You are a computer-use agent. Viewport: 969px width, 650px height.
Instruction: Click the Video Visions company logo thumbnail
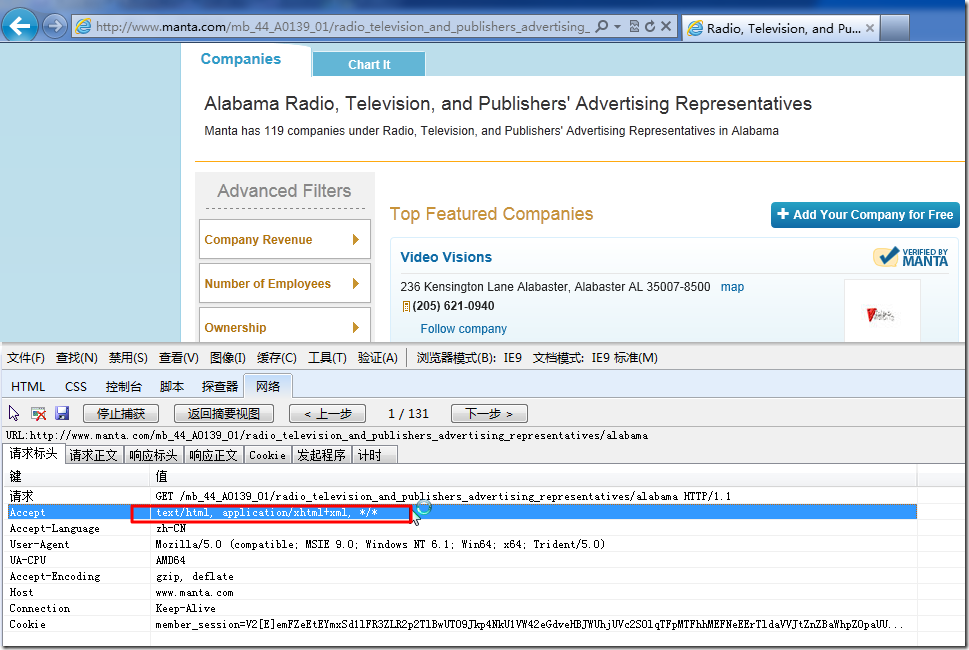(x=882, y=311)
